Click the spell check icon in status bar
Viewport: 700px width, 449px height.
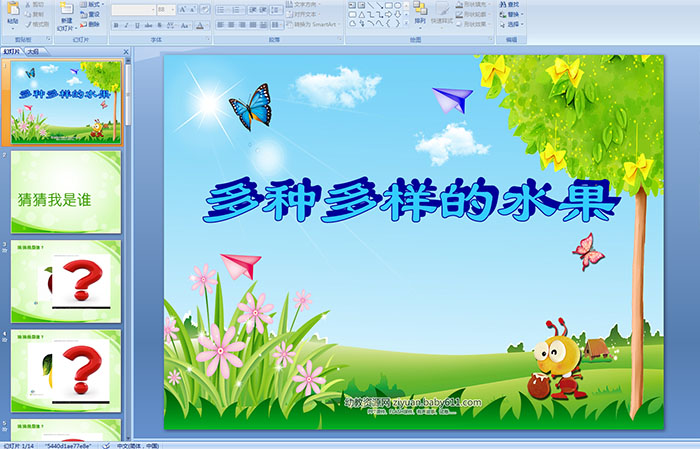point(106,445)
